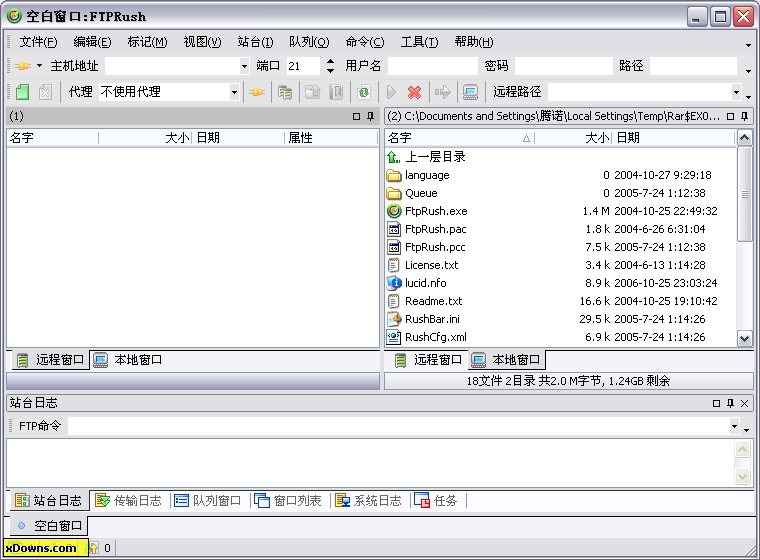Expand the FTP命令 command dropdown
Screen dimensions: 760x560
(734, 427)
